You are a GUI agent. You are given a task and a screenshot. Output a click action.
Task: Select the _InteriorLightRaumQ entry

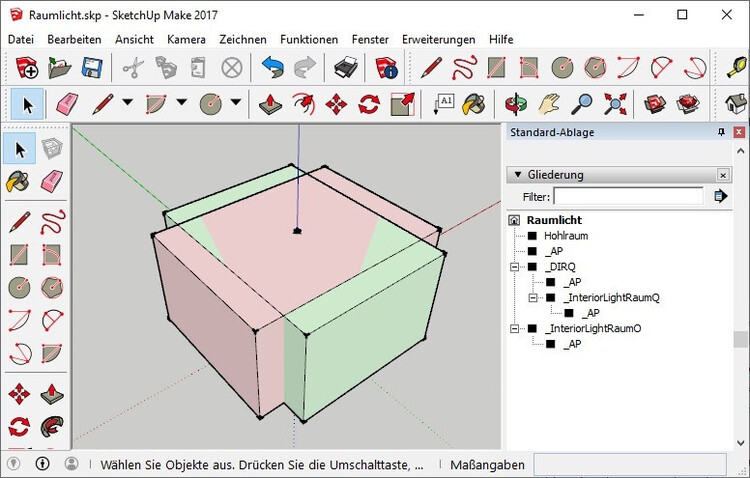pyautogui.click(x=611, y=298)
